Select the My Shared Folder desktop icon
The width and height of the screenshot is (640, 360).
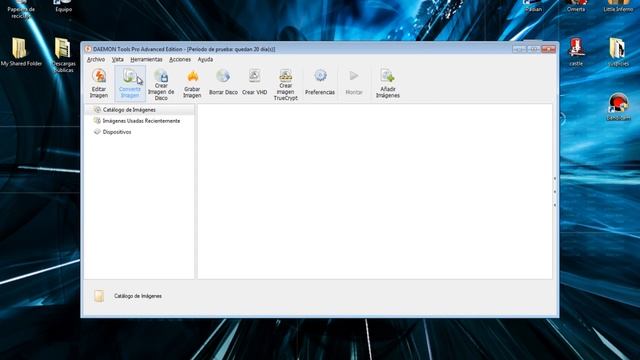(21, 52)
